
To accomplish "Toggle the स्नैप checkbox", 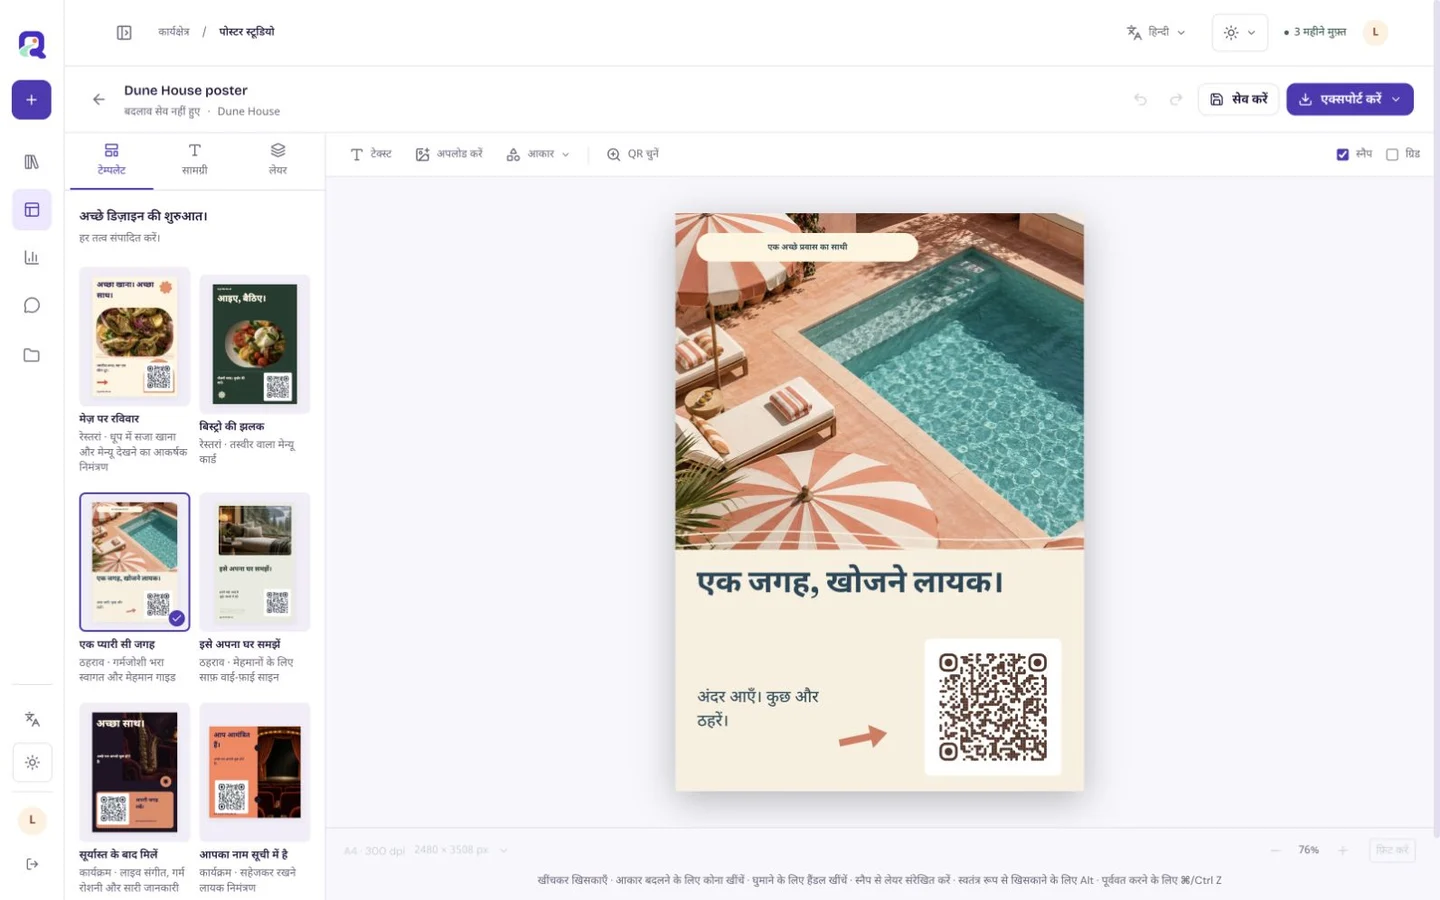I will tap(1343, 154).
